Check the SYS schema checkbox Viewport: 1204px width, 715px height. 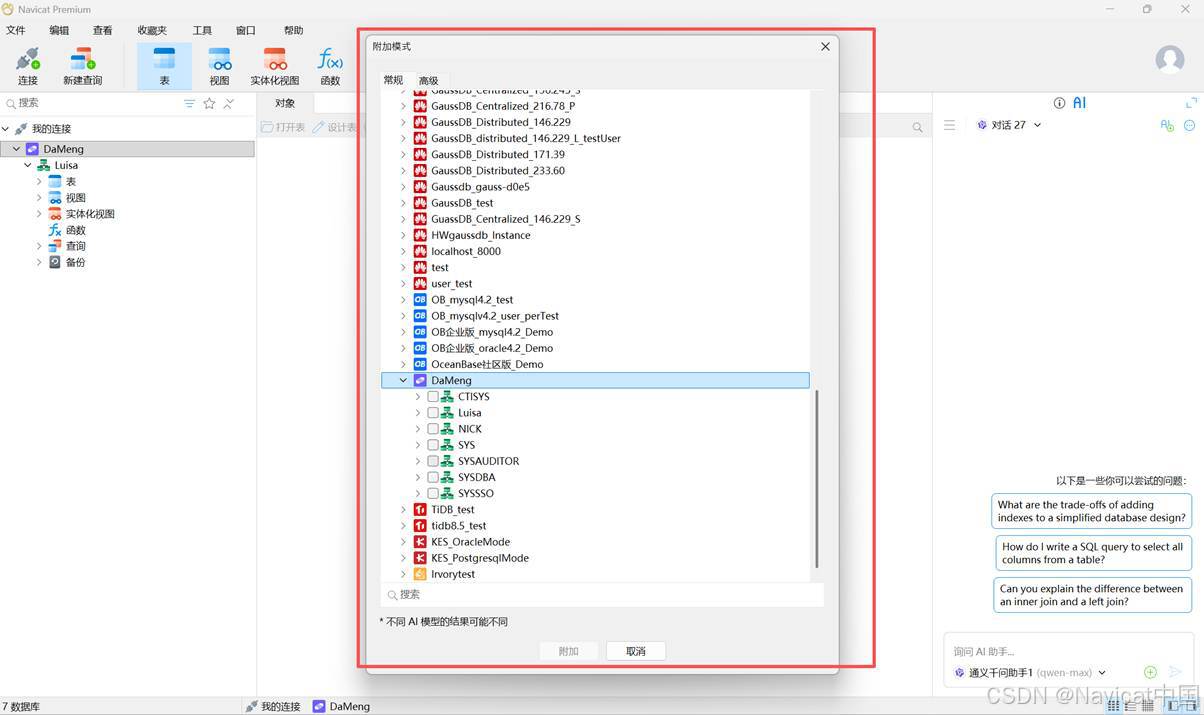(433, 445)
